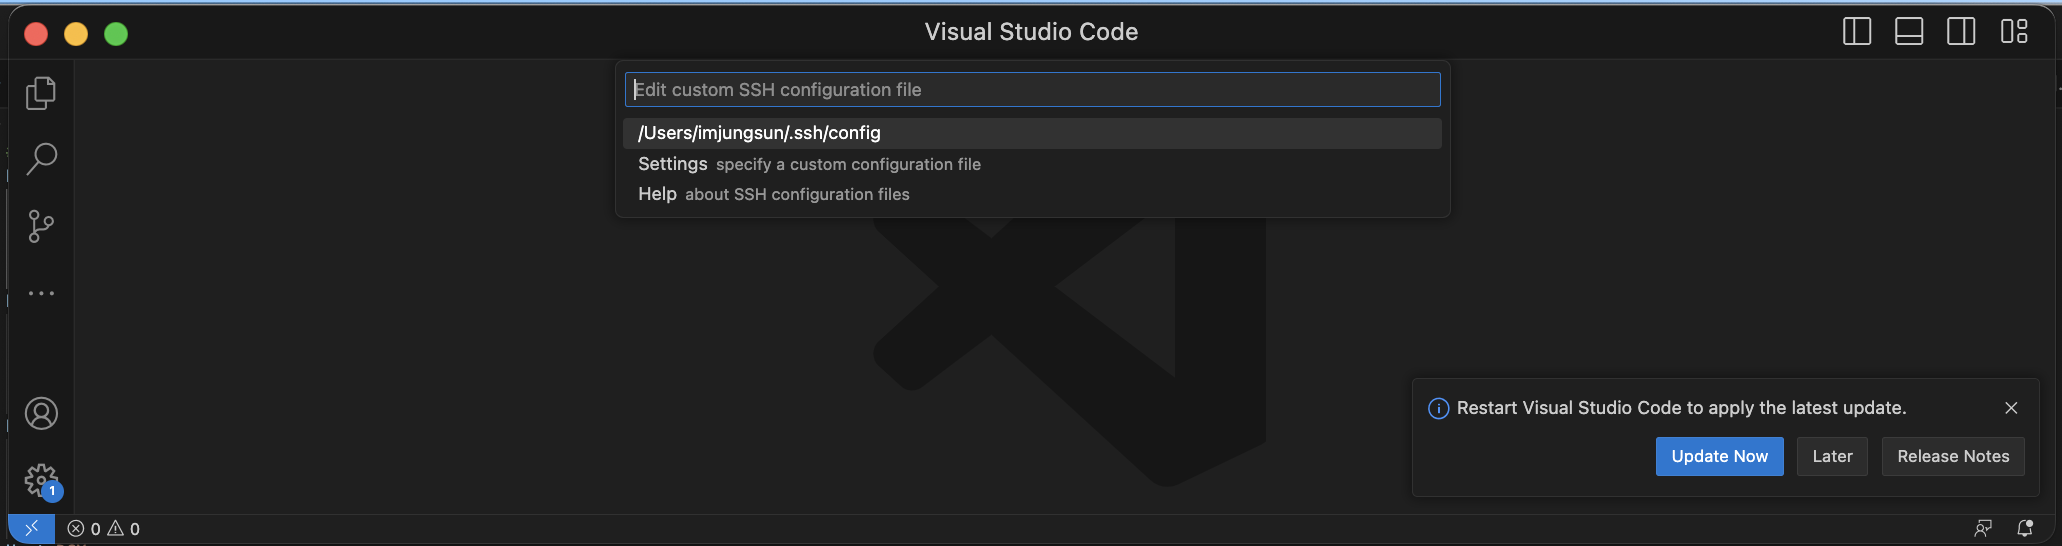This screenshot has height=546, width=2062.
Task: Open the Manage gear icon
Action: click(x=42, y=481)
